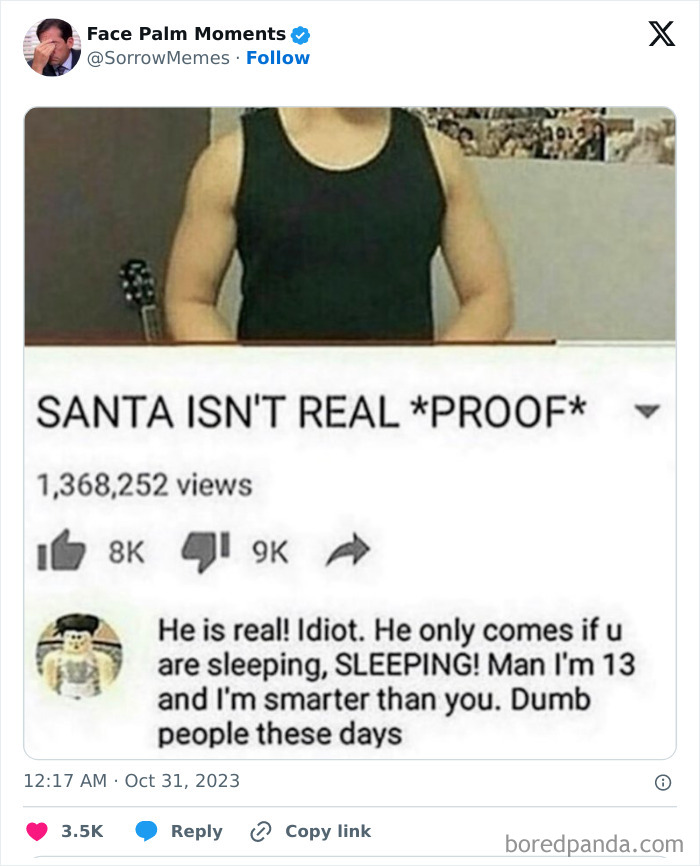Click the blue reply speech bubble icon
The height and width of the screenshot is (866, 700).
146,831
